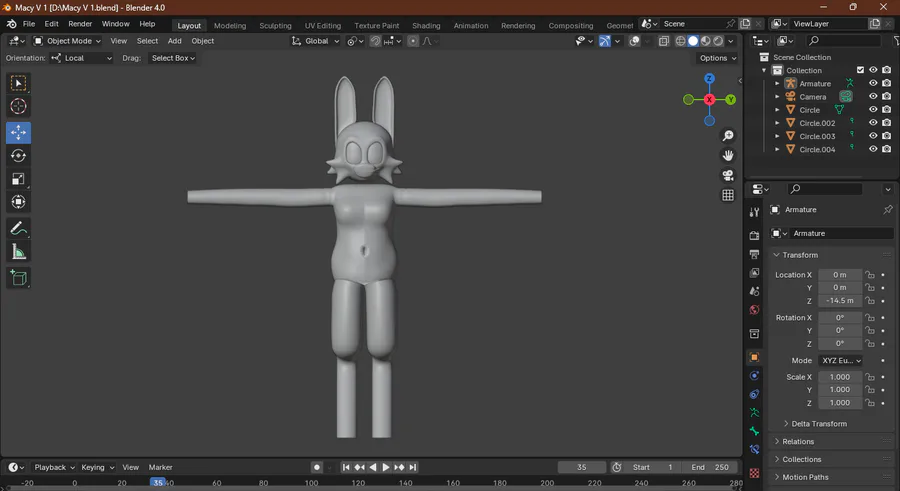Open the XYZ Euler rotation mode dropdown
The image size is (900, 491).
pos(841,361)
